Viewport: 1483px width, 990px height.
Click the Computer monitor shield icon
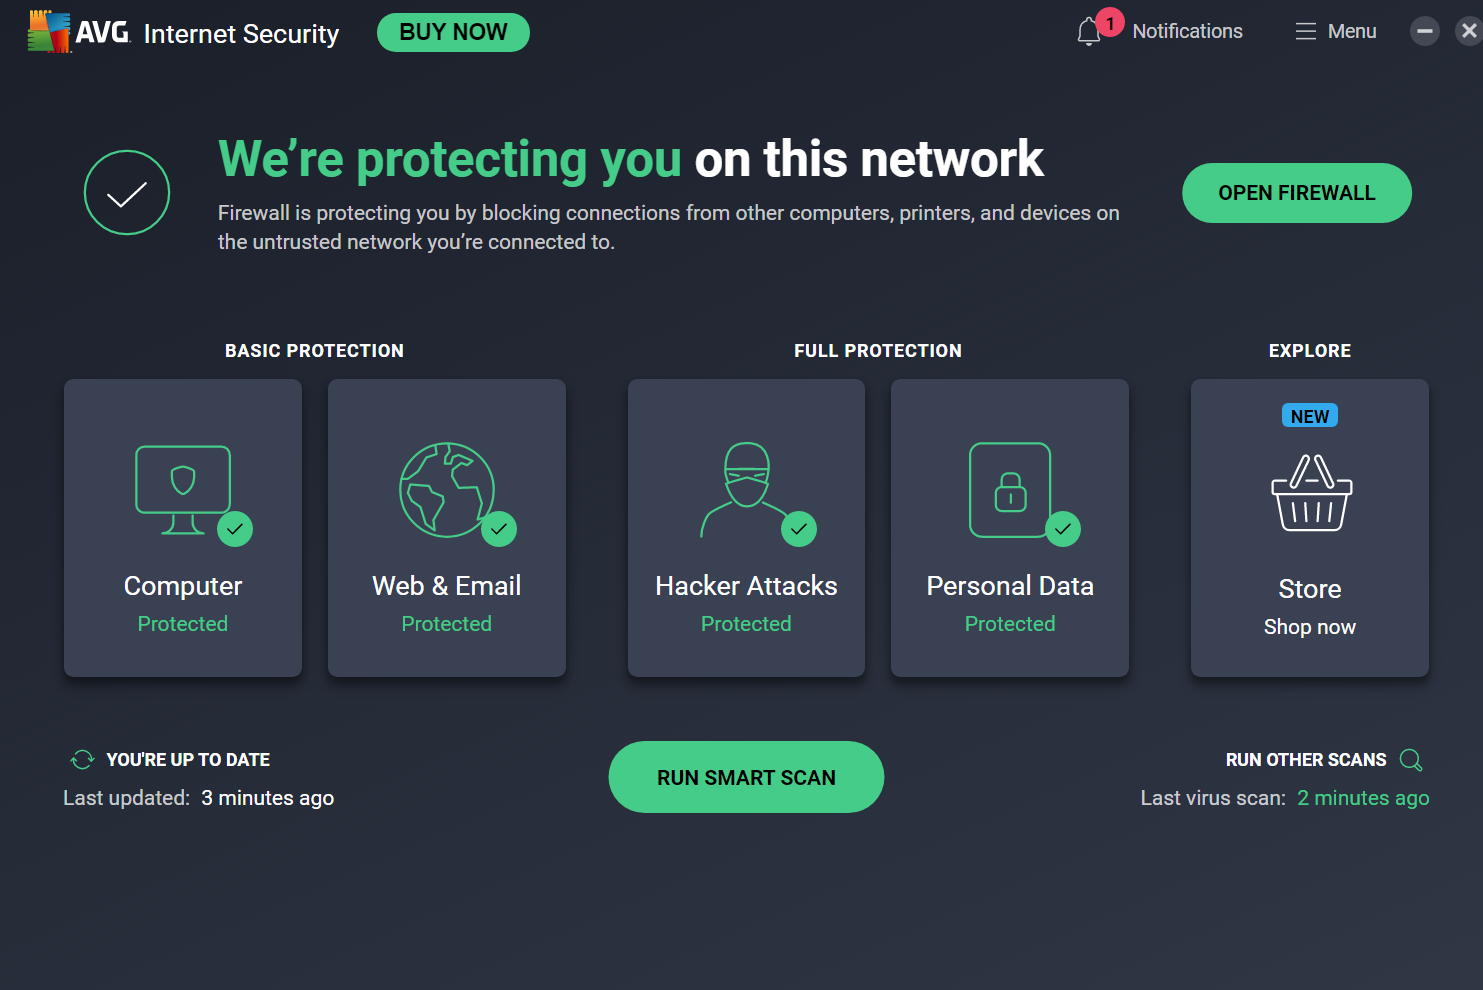pos(183,489)
